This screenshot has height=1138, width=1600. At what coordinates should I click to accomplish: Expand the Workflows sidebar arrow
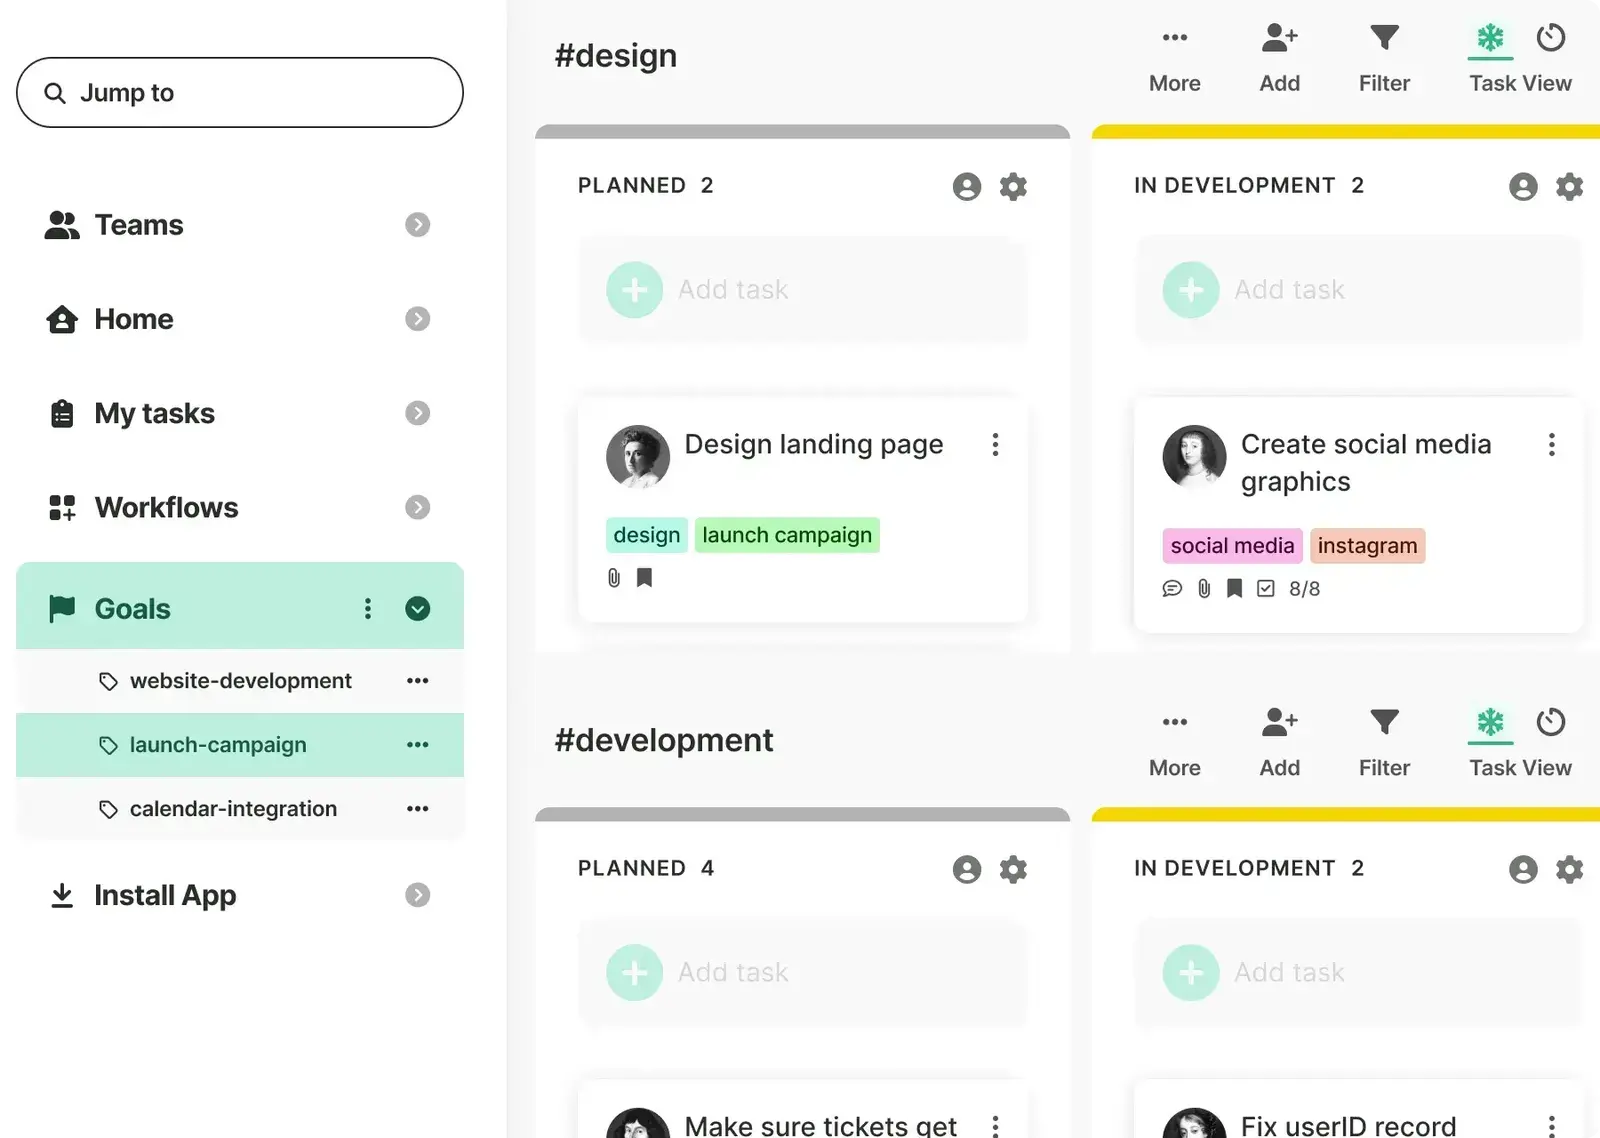coord(417,508)
